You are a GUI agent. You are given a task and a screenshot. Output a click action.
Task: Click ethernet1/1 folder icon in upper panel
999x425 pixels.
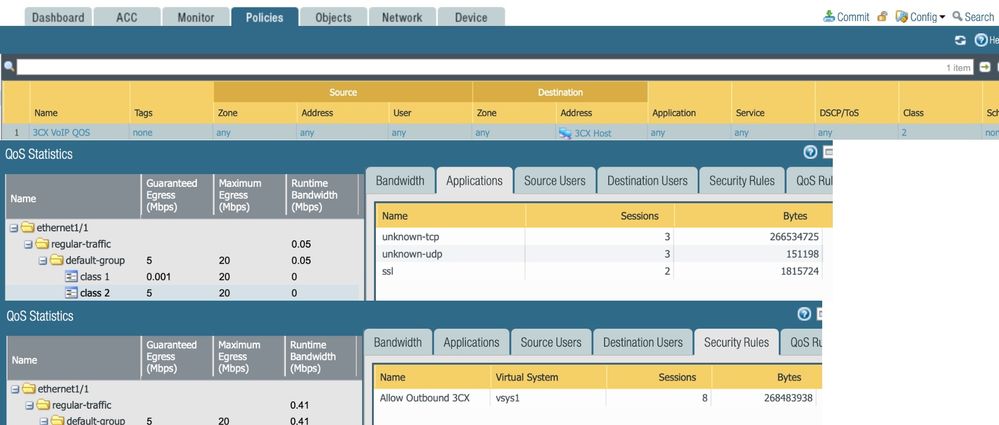tap(27, 227)
